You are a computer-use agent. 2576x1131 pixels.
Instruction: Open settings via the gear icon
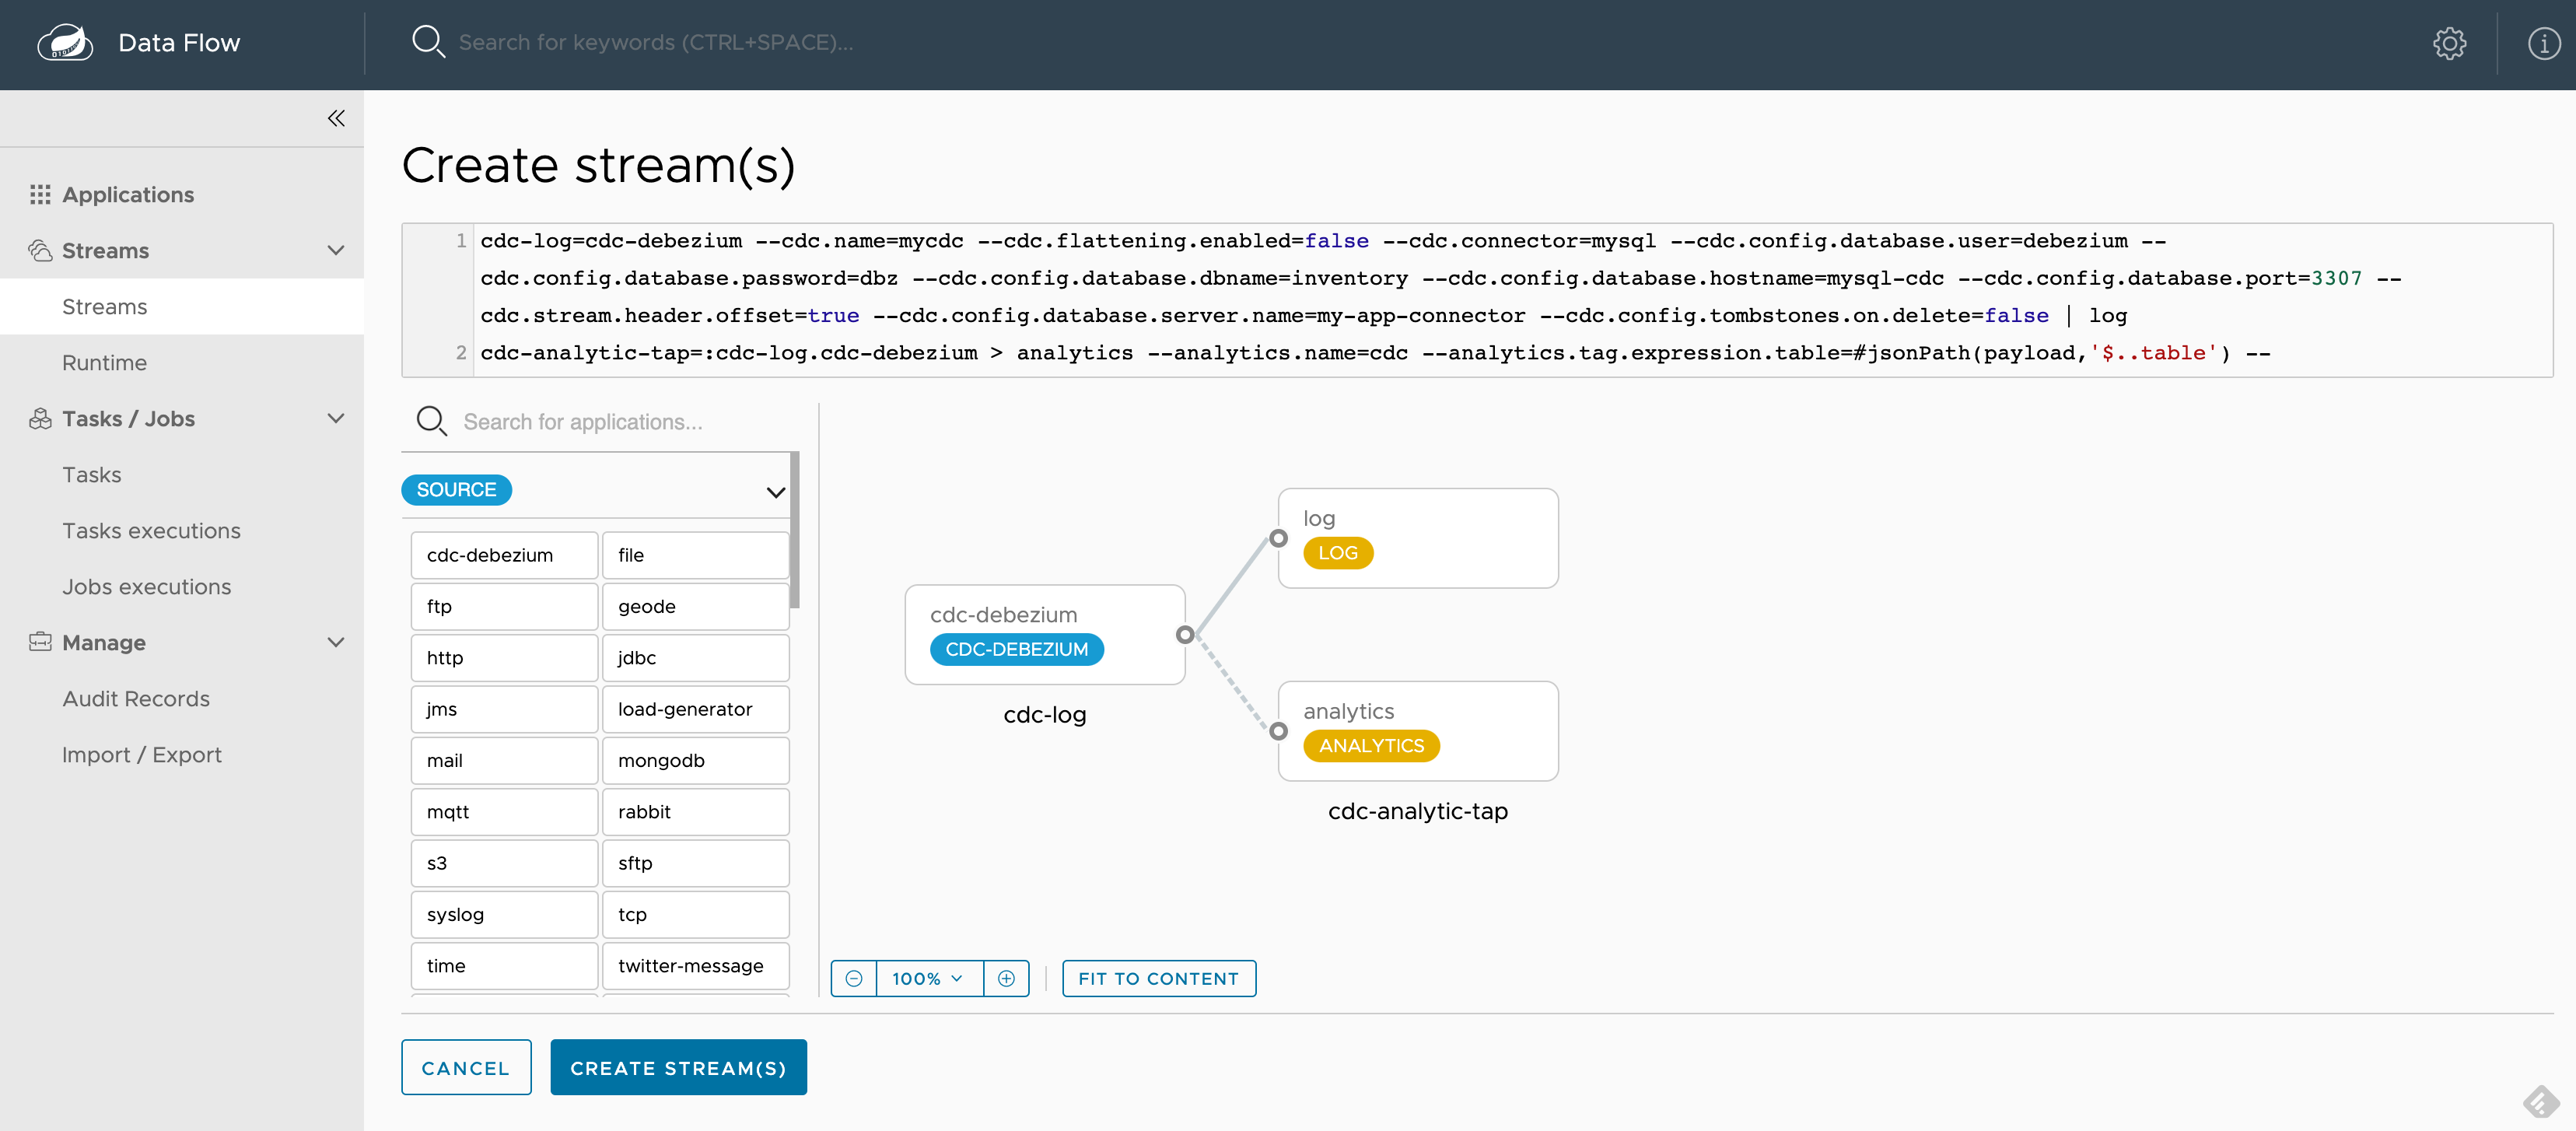pyautogui.click(x=2449, y=43)
